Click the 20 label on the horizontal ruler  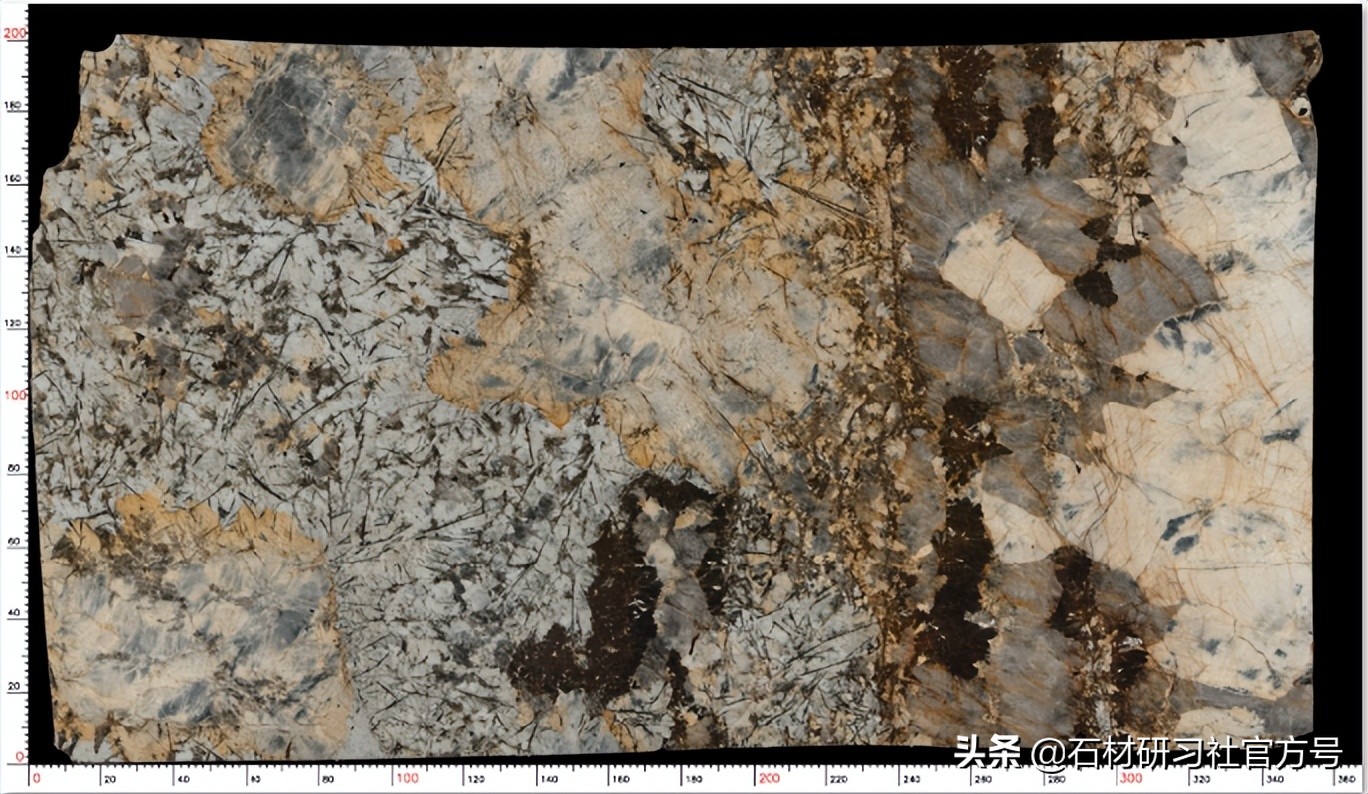click(x=109, y=778)
